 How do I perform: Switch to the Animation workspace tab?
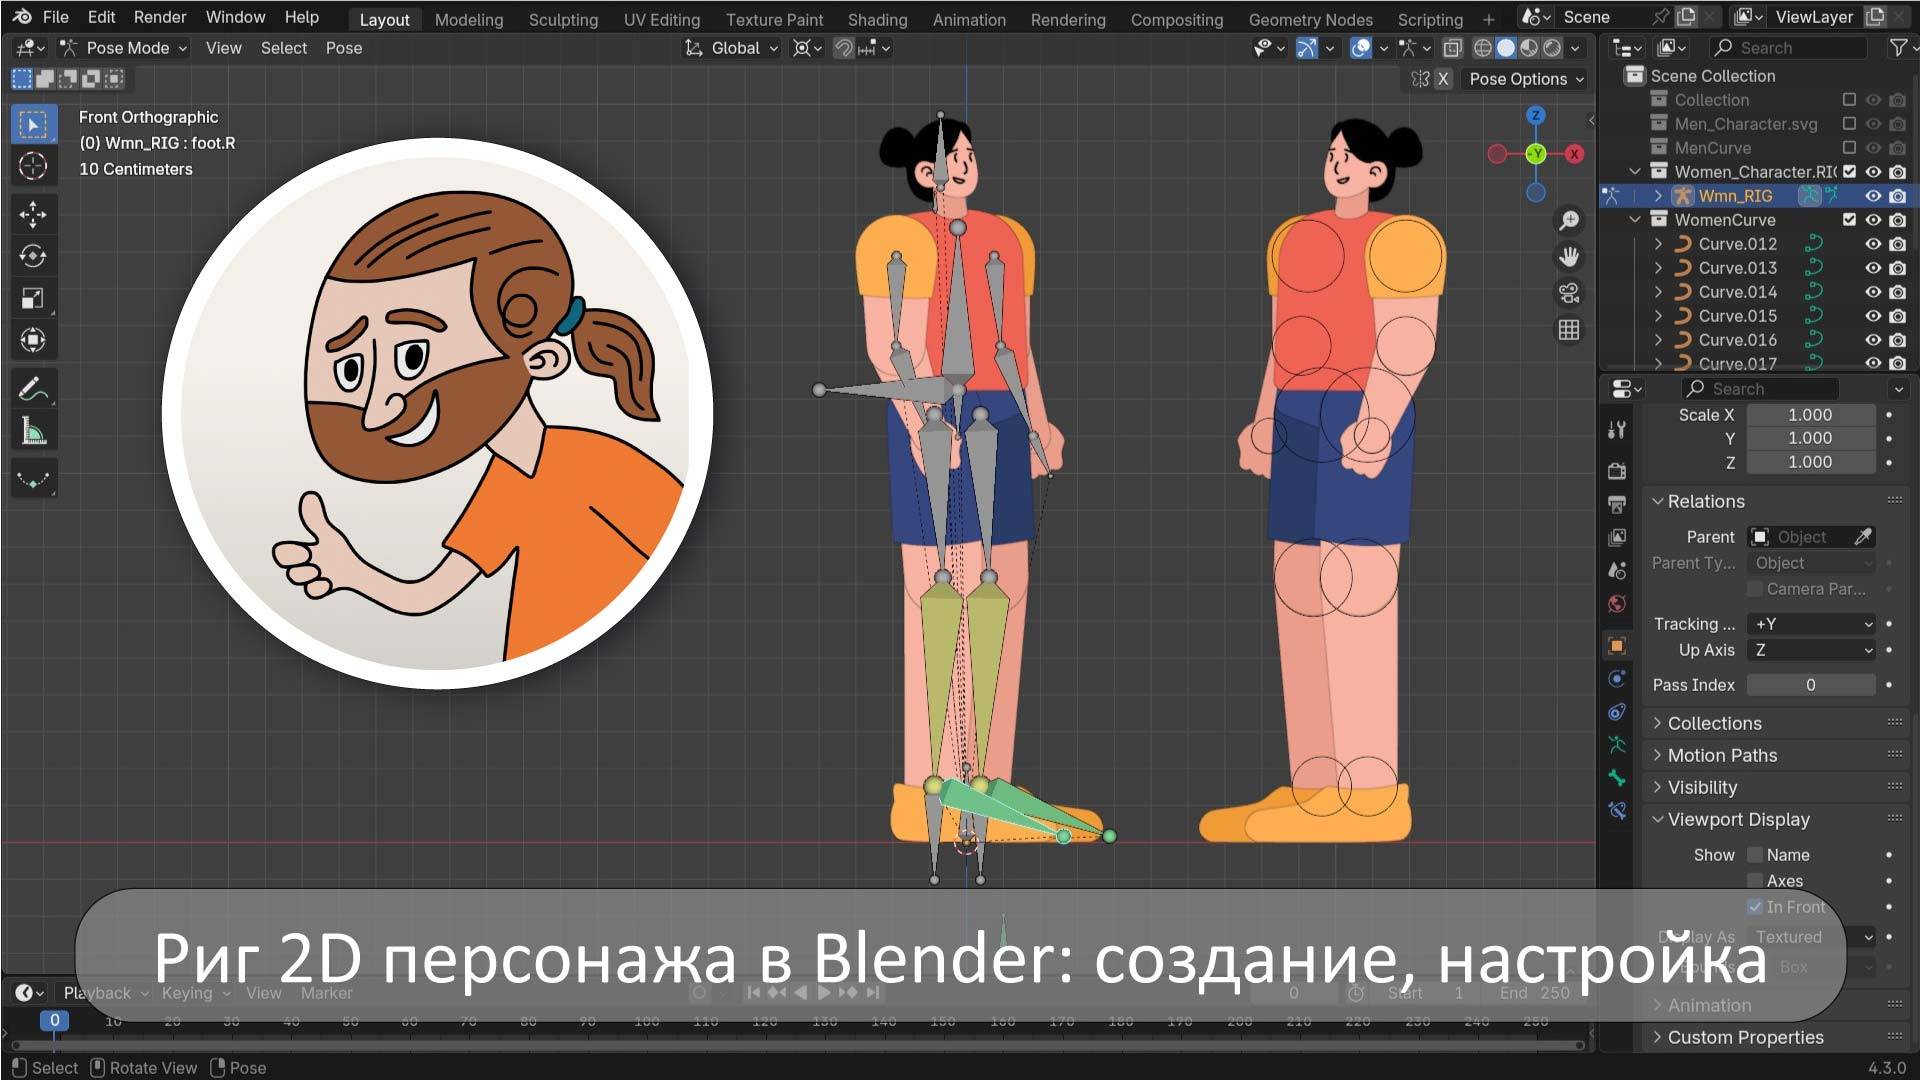click(968, 19)
